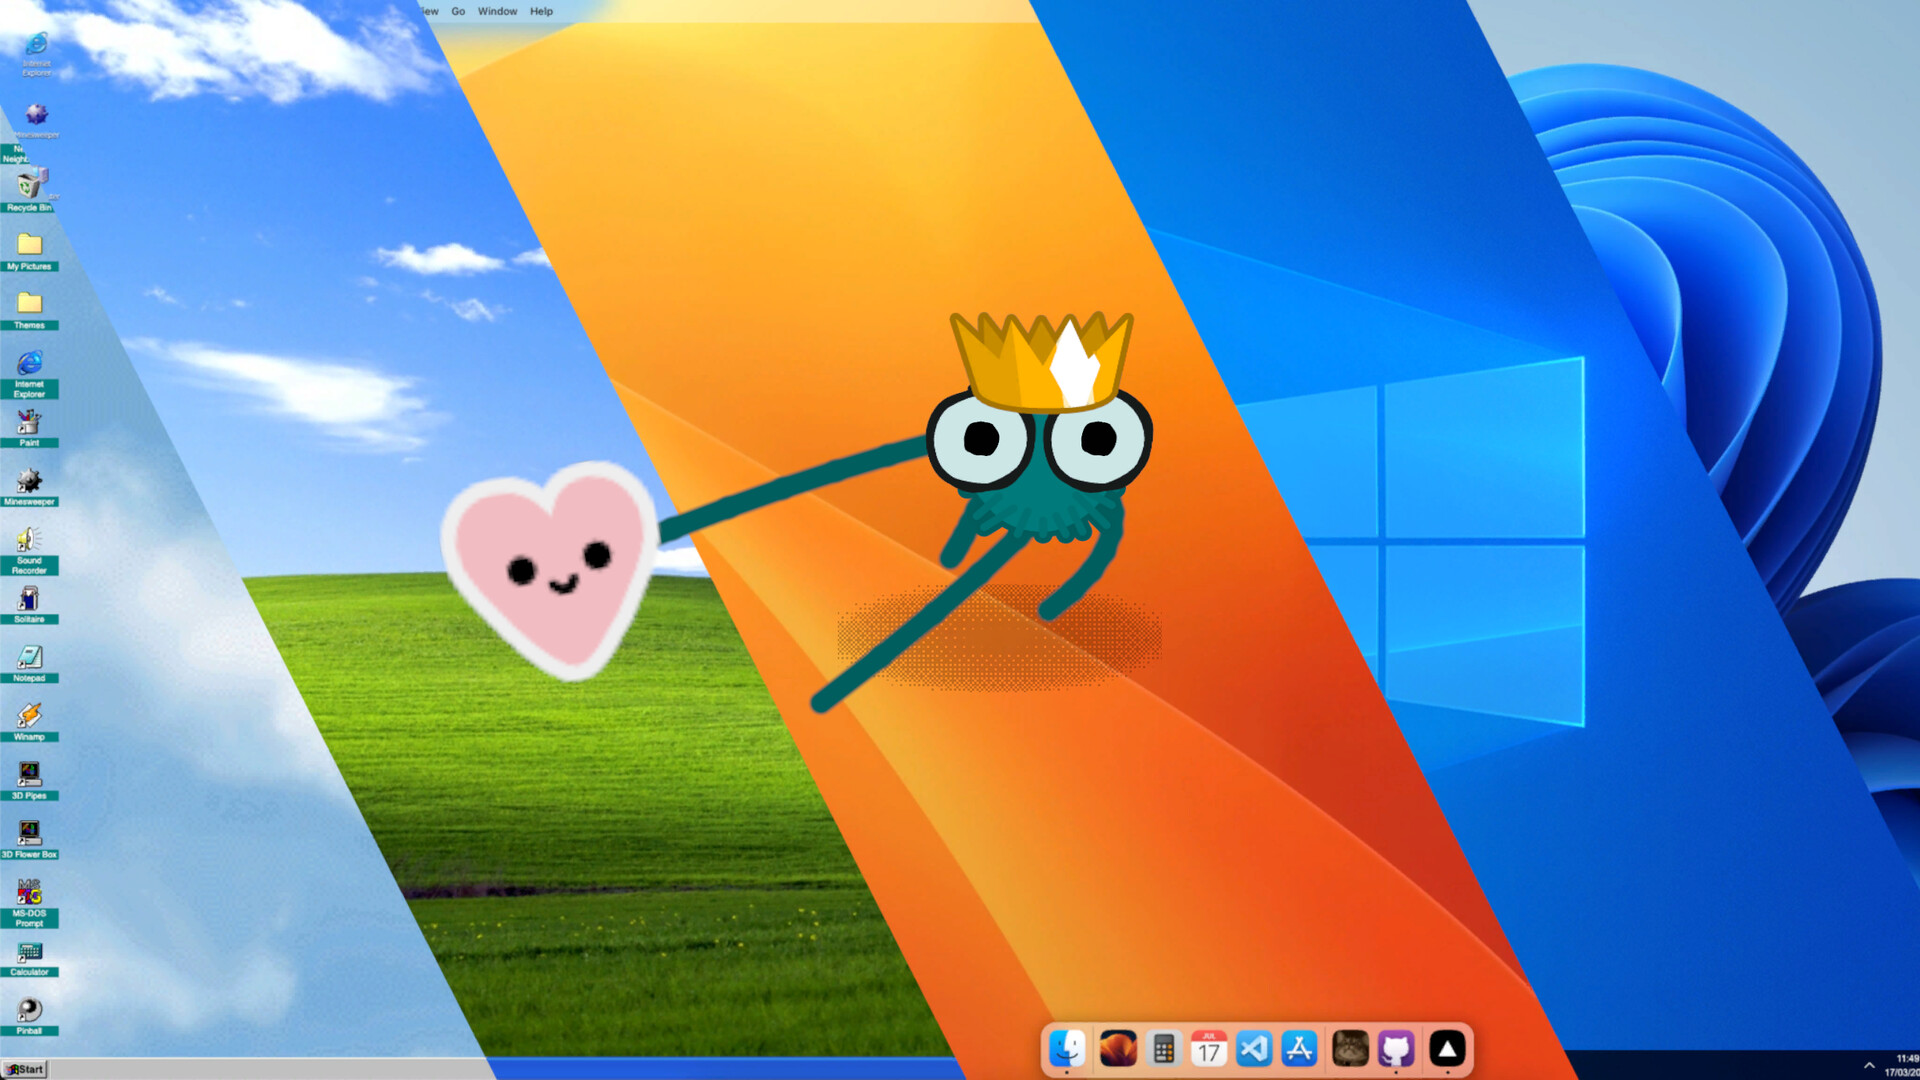The width and height of the screenshot is (1920, 1080).
Task: Open GitHub Desktop in the dock
Action: (1396, 1049)
